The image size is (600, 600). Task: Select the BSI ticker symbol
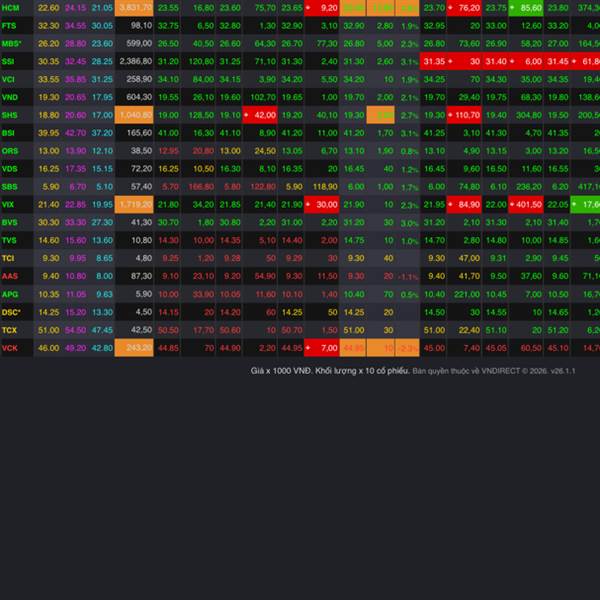(8, 133)
